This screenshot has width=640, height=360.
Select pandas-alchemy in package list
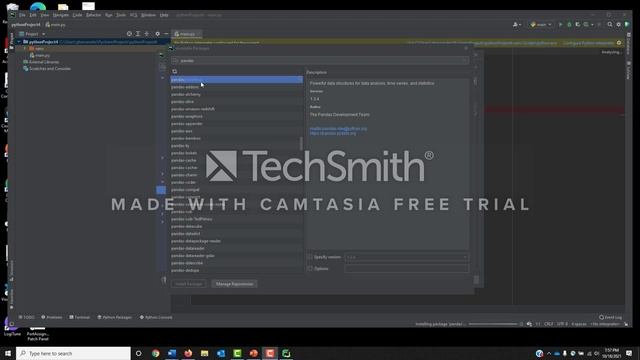point(237,94)
